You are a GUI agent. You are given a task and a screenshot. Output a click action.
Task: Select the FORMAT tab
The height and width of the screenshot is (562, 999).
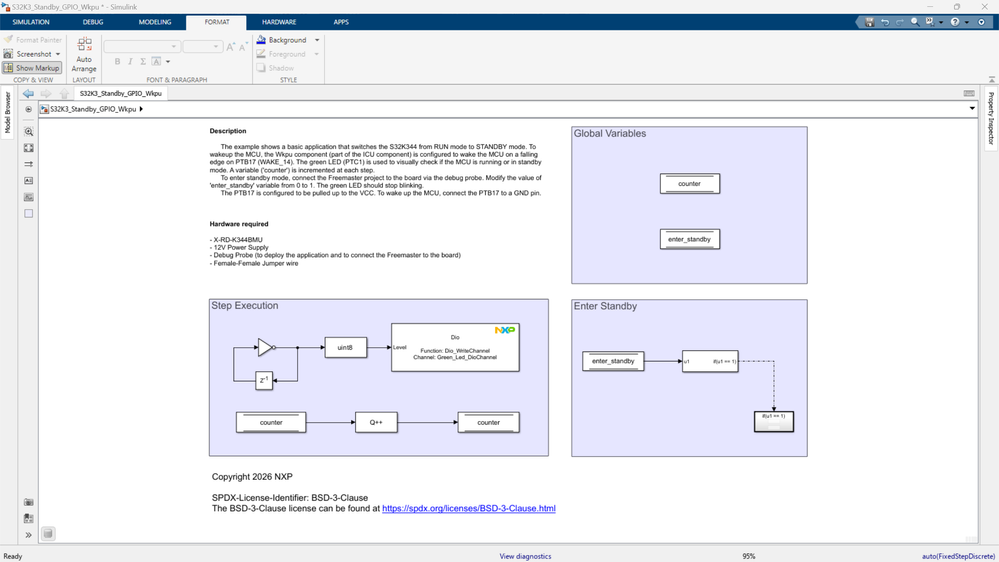(217, 22)
